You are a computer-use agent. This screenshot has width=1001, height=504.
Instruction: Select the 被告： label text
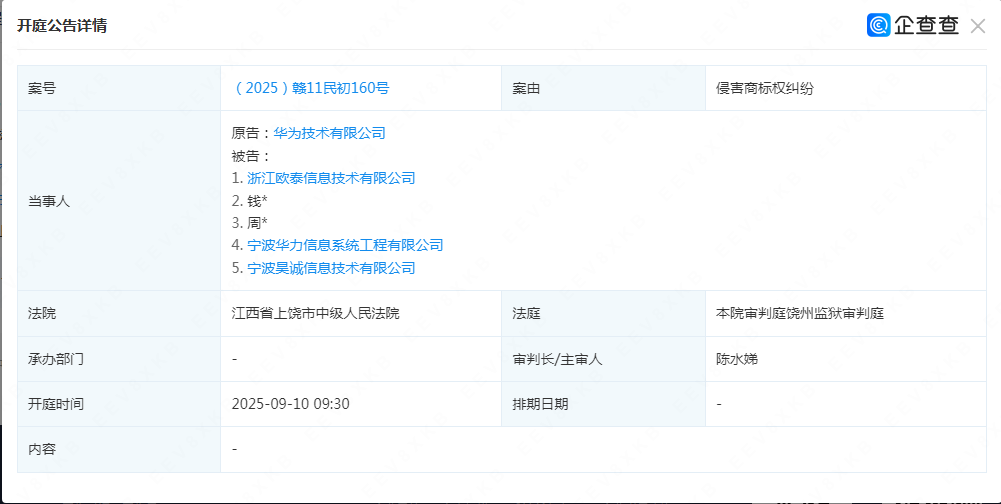pos(252,156)
